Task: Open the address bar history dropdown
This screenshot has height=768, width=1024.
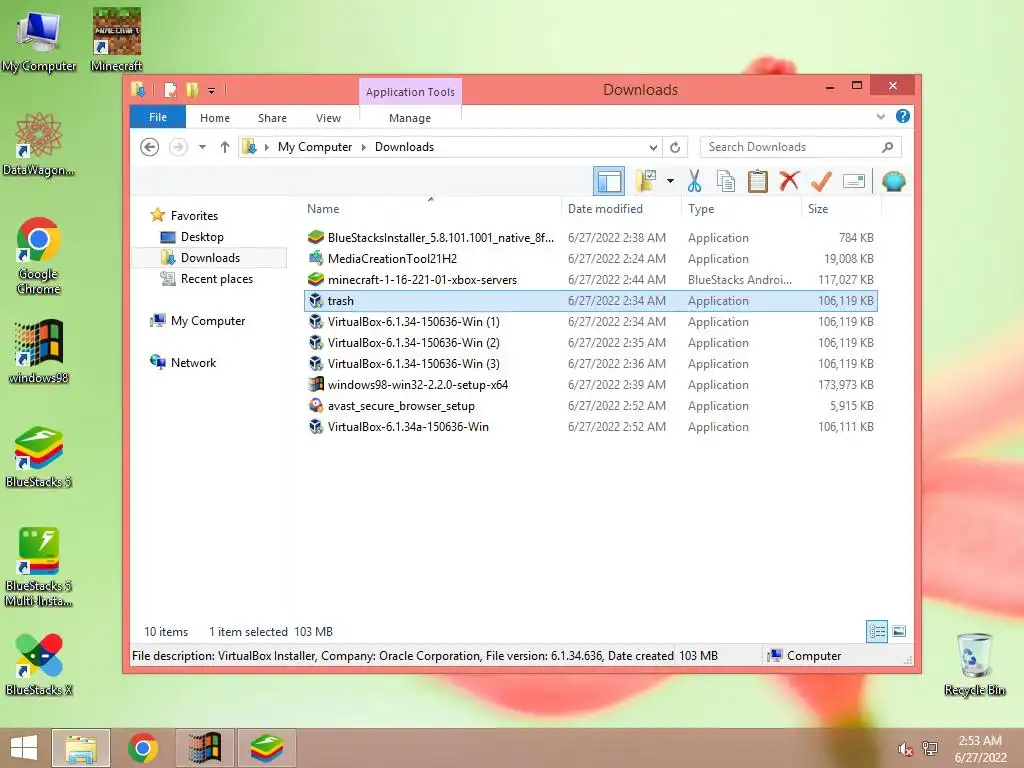Action: pyautogui.click(x=652, y=147)
